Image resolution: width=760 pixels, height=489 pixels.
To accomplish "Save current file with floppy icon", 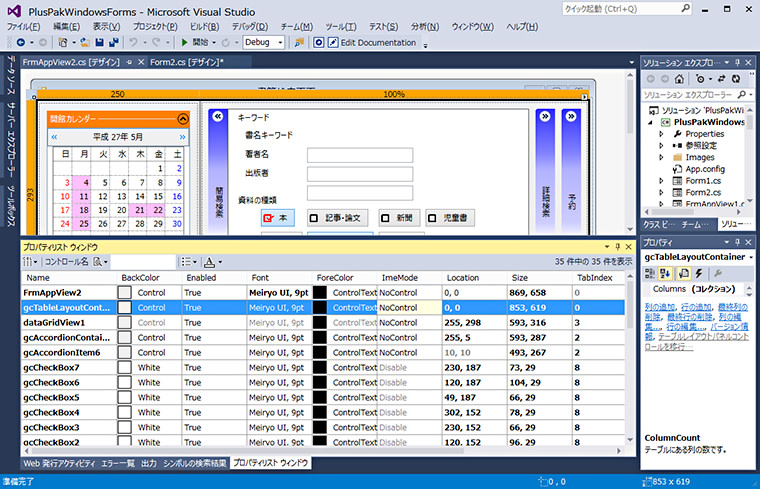I will (x=99, y=43).
